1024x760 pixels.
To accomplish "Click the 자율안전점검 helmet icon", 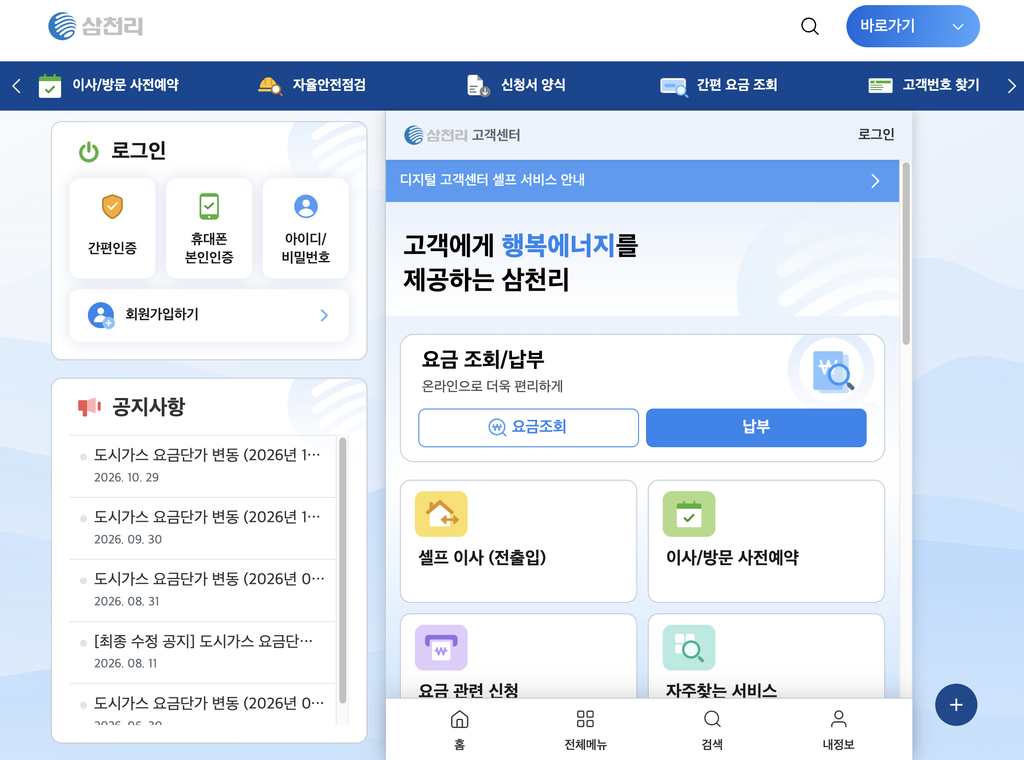I will click(x=270, y=86).
